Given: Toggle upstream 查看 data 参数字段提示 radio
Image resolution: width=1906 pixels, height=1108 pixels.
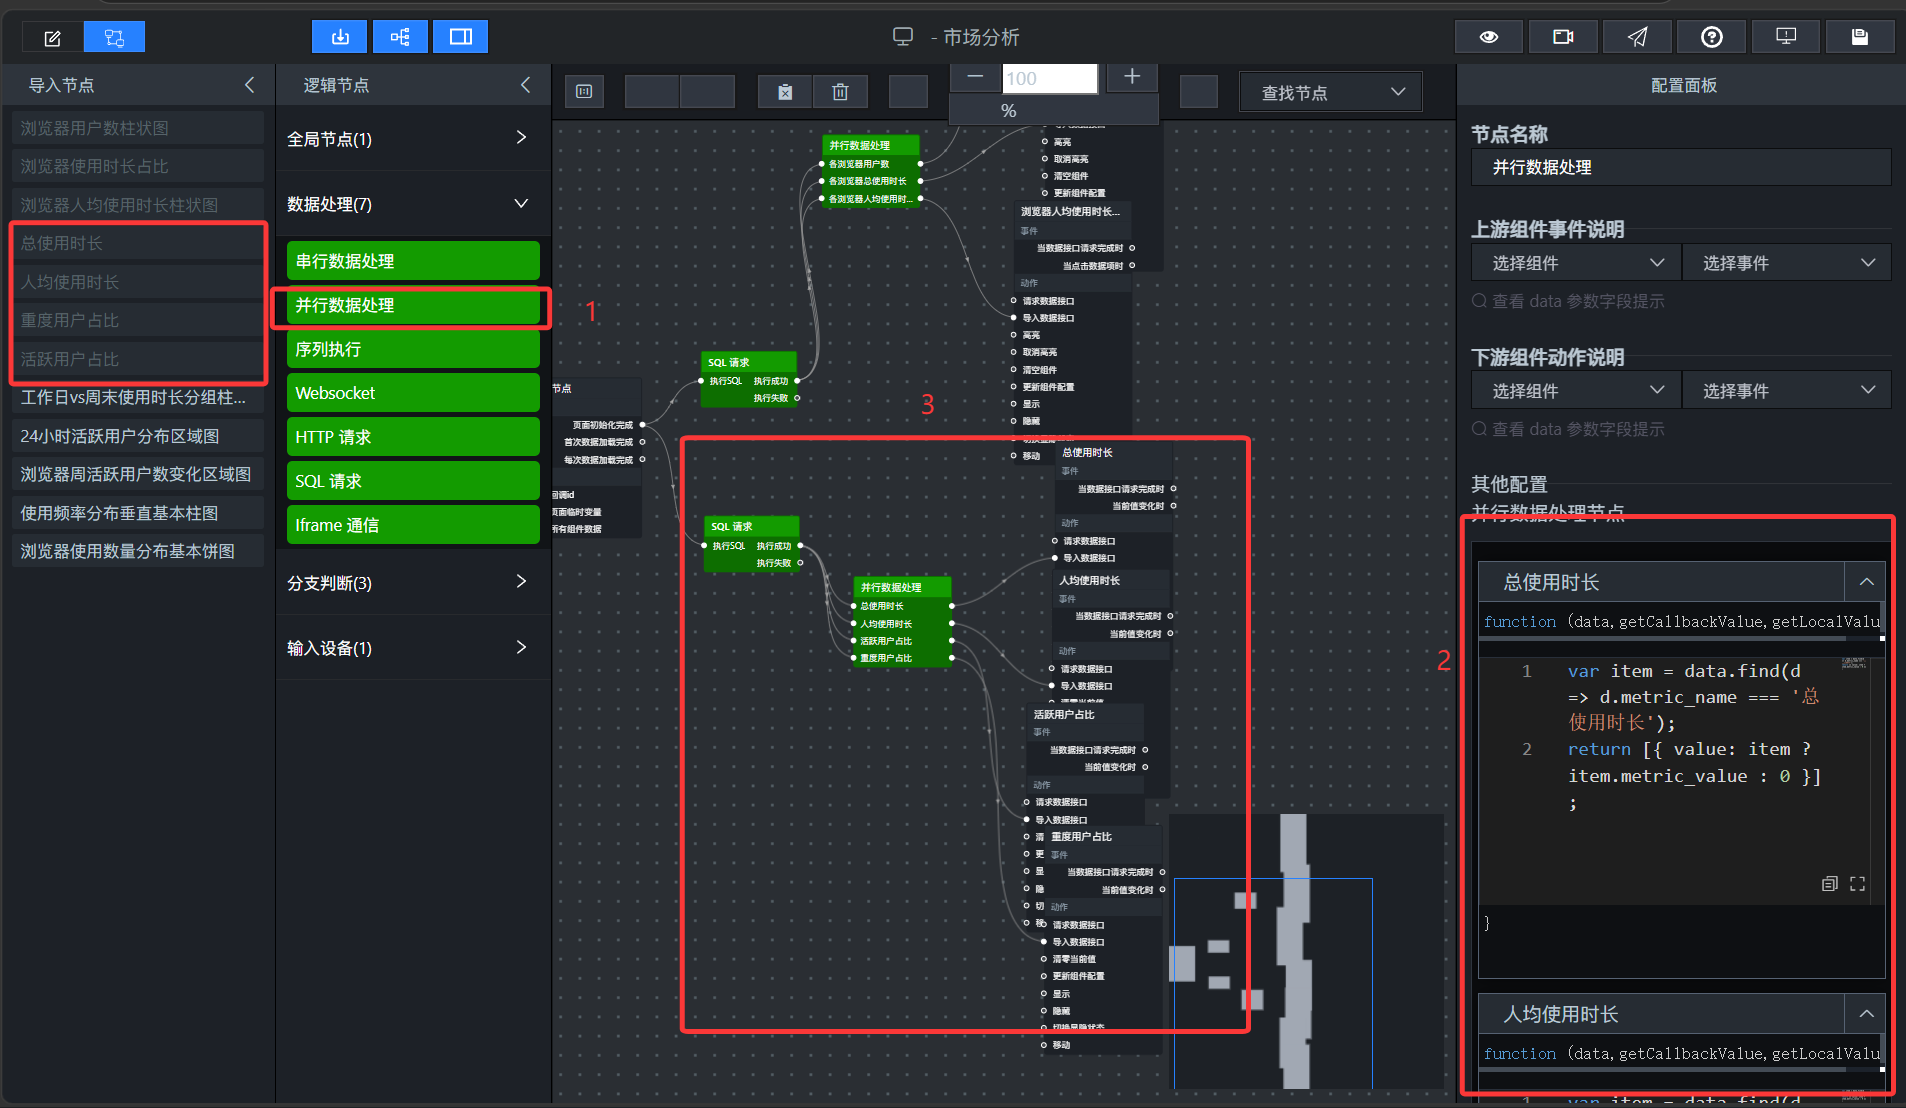Looking at the screenshot, I should [x=1479, y=300].
